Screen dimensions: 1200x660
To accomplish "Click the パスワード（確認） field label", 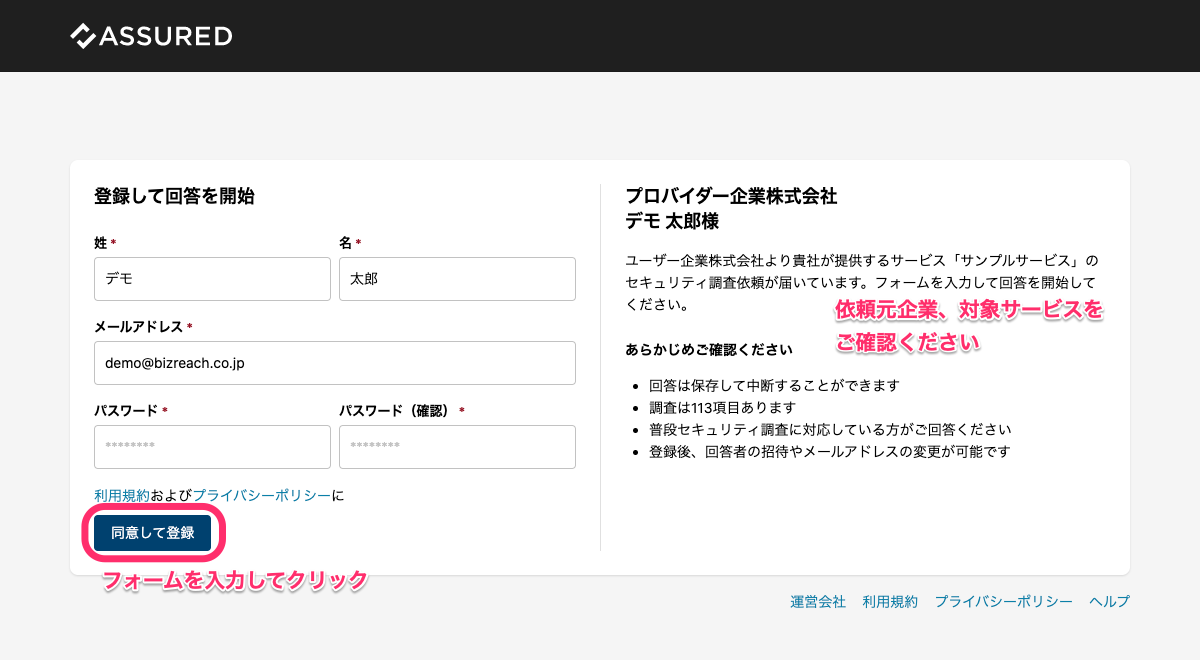I will tap(396, 411).
